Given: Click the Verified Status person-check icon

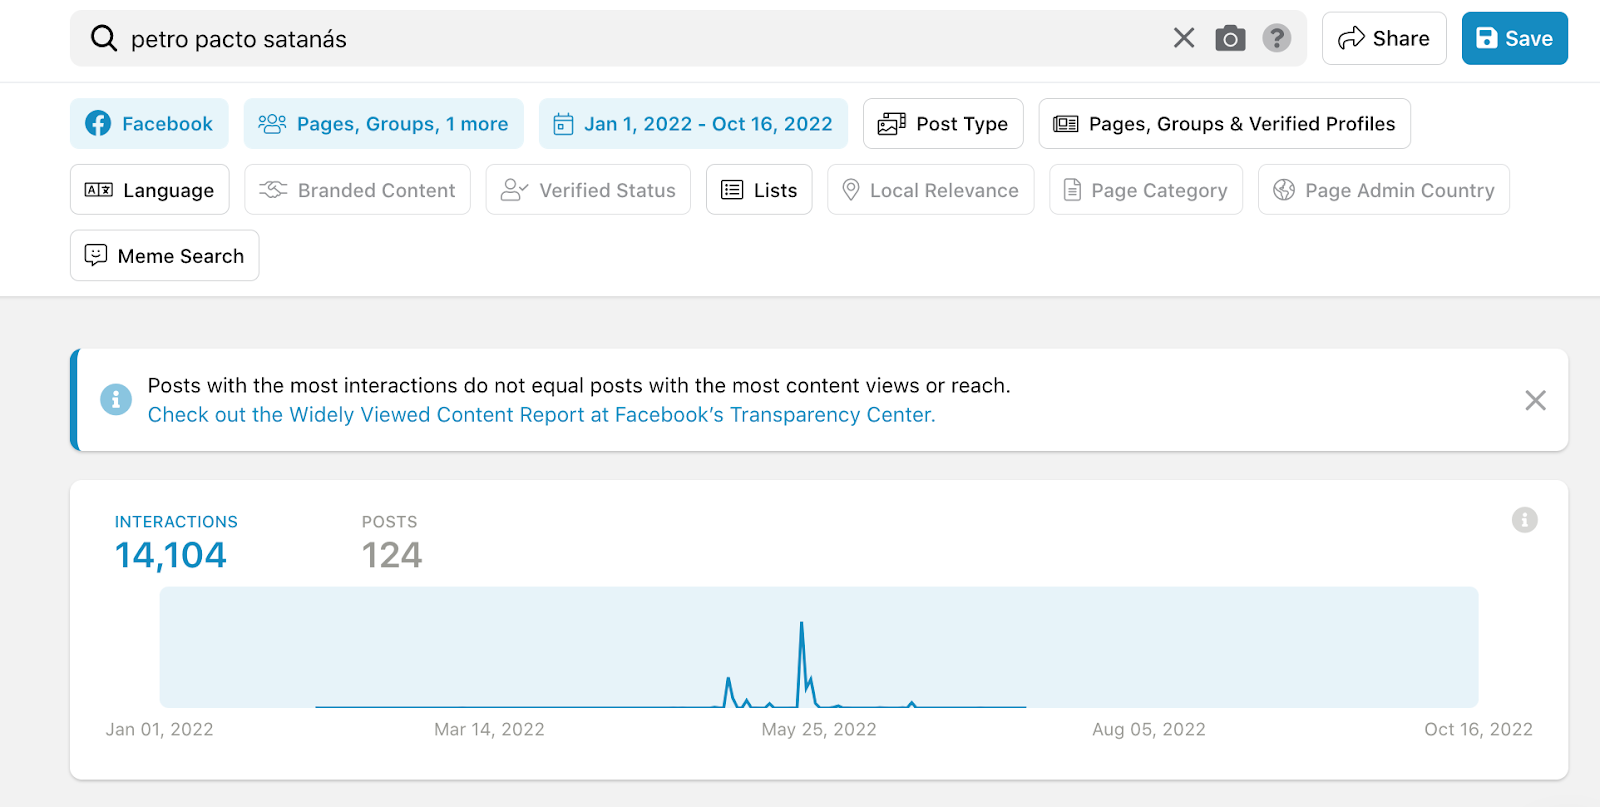Looking at the screenshot, I should [514, 190].
